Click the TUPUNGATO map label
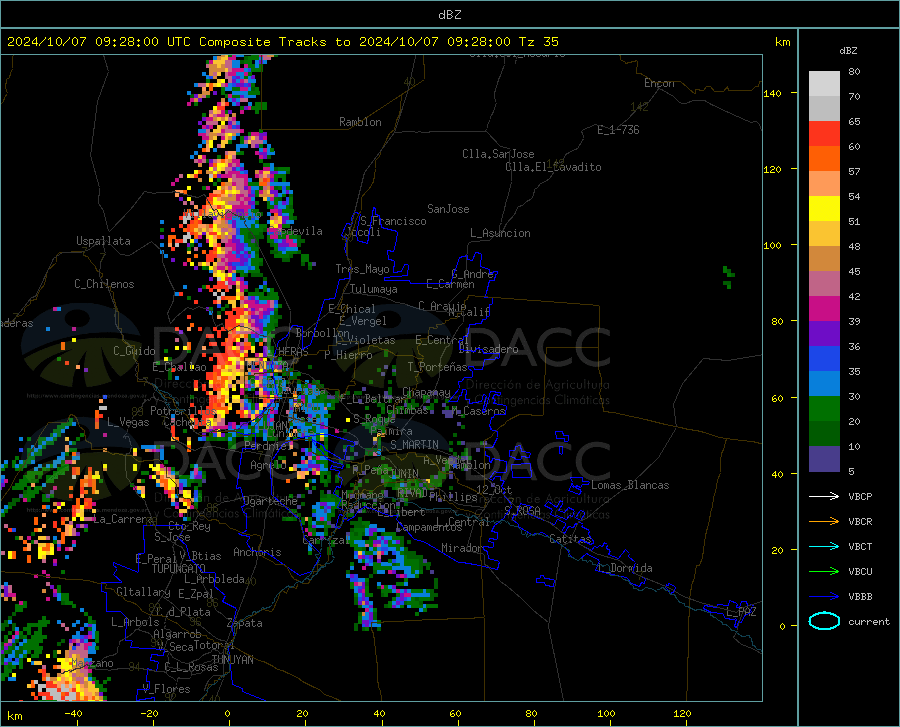 pyautogui.click(x=179, y=569)
